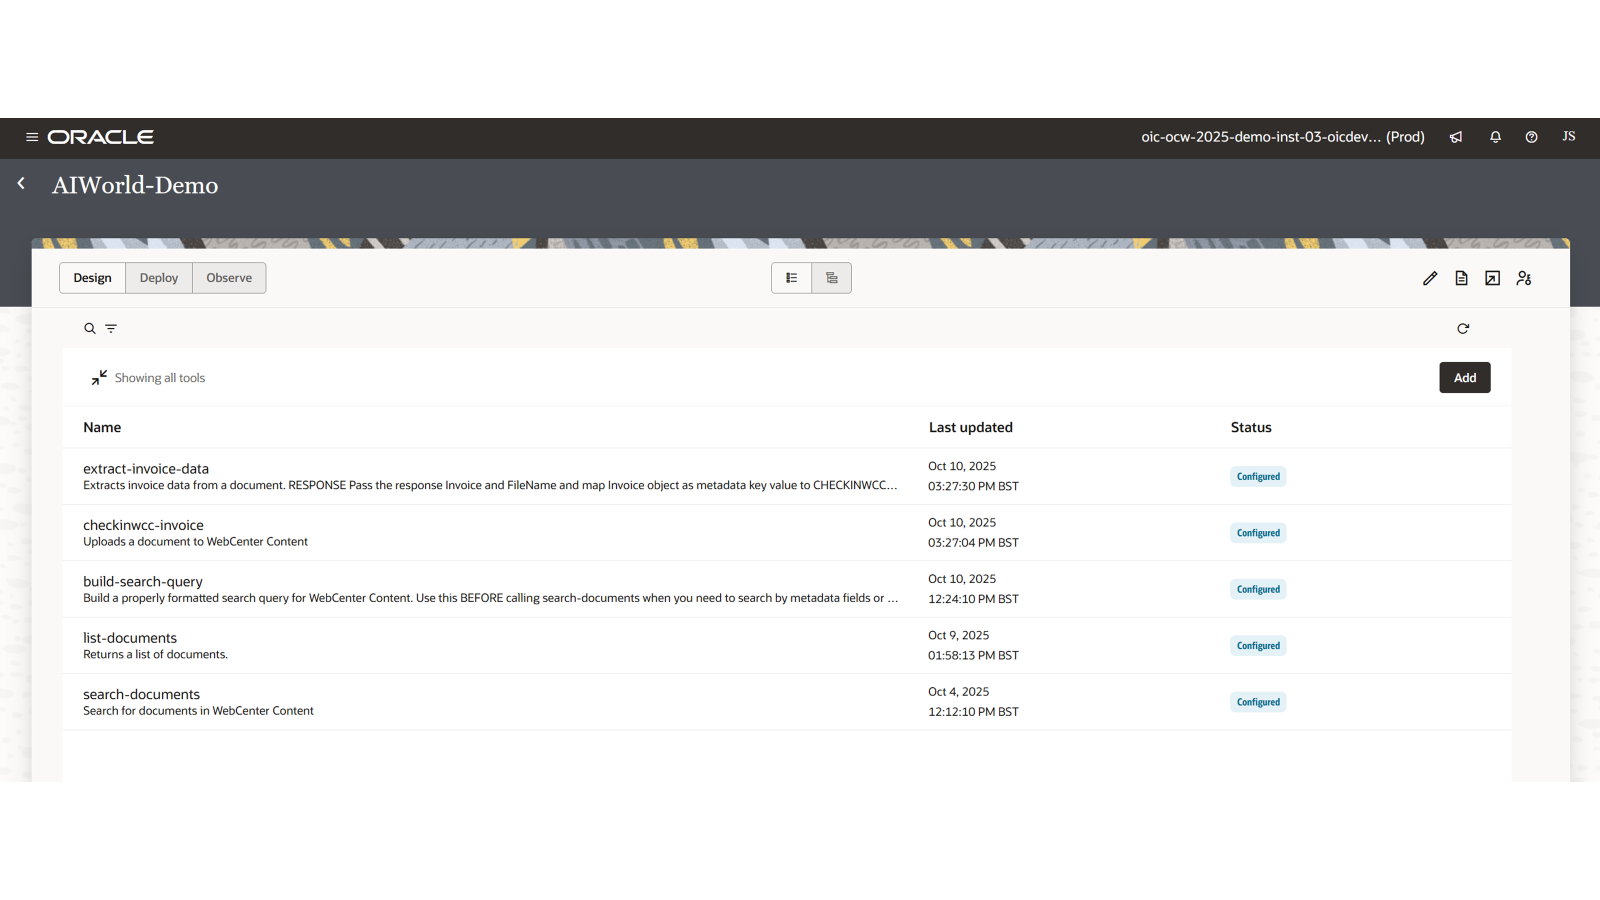Open the edit pencil icon in the toolbar
Image resolution: width=1600 pixels, height=900 pixels.
(x=1430, y=278)
